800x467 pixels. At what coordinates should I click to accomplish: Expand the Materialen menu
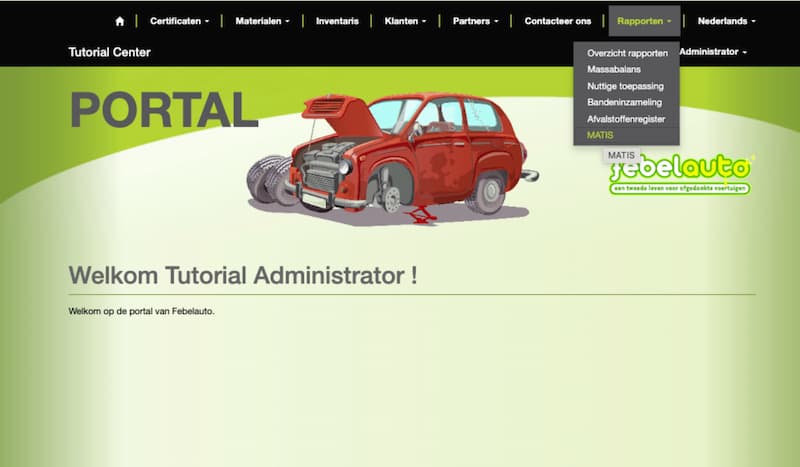[x=262, y=21]
